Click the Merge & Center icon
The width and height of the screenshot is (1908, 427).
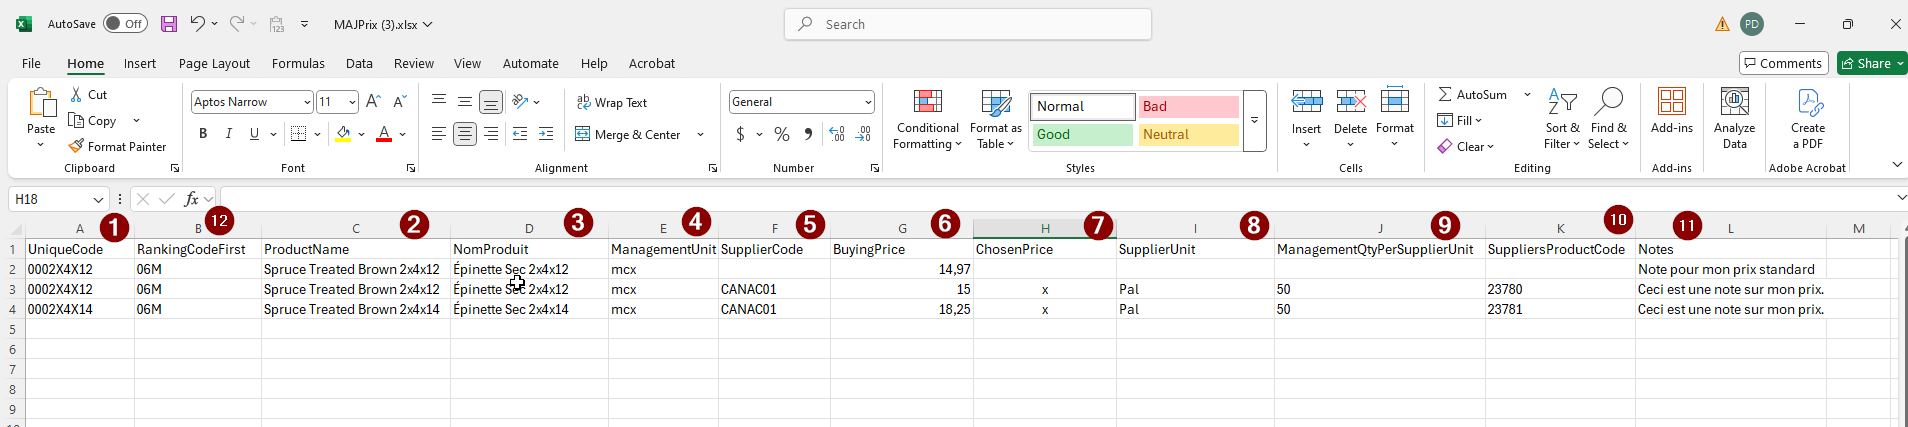click(x=583, y=134)
